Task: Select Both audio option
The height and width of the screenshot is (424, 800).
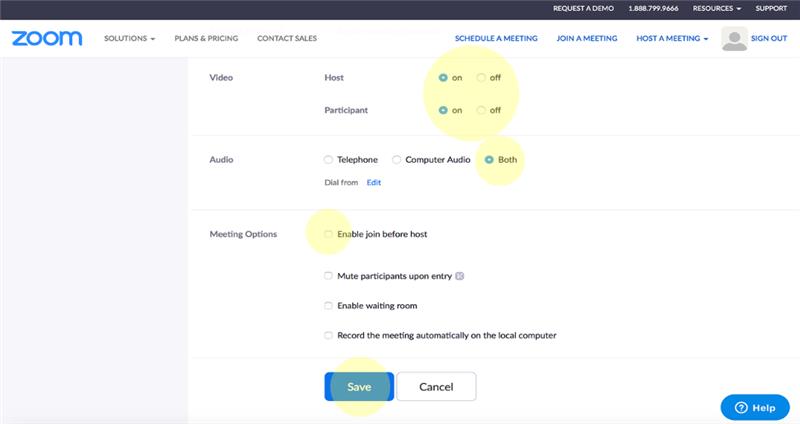Action: (x=489, y=160)
